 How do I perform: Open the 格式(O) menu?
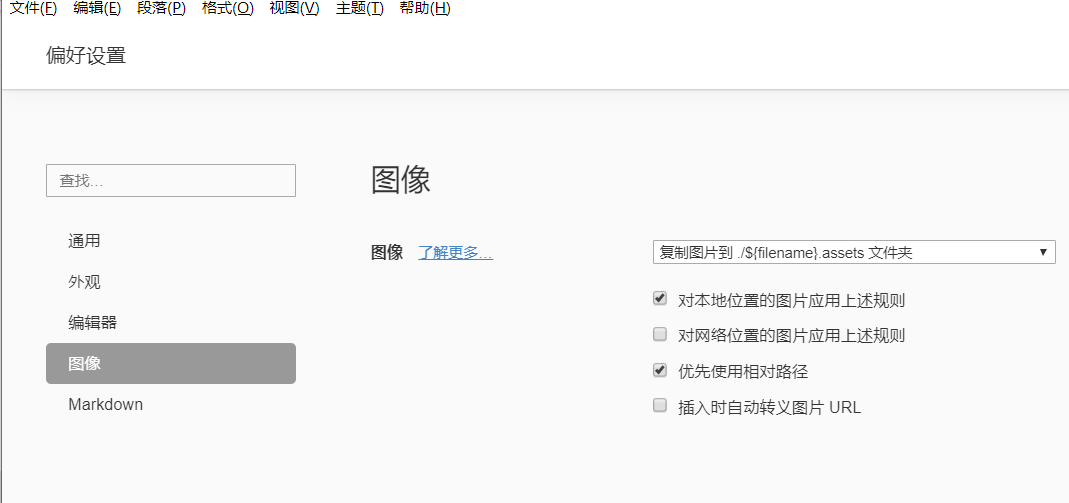click(x=228, y=8)
